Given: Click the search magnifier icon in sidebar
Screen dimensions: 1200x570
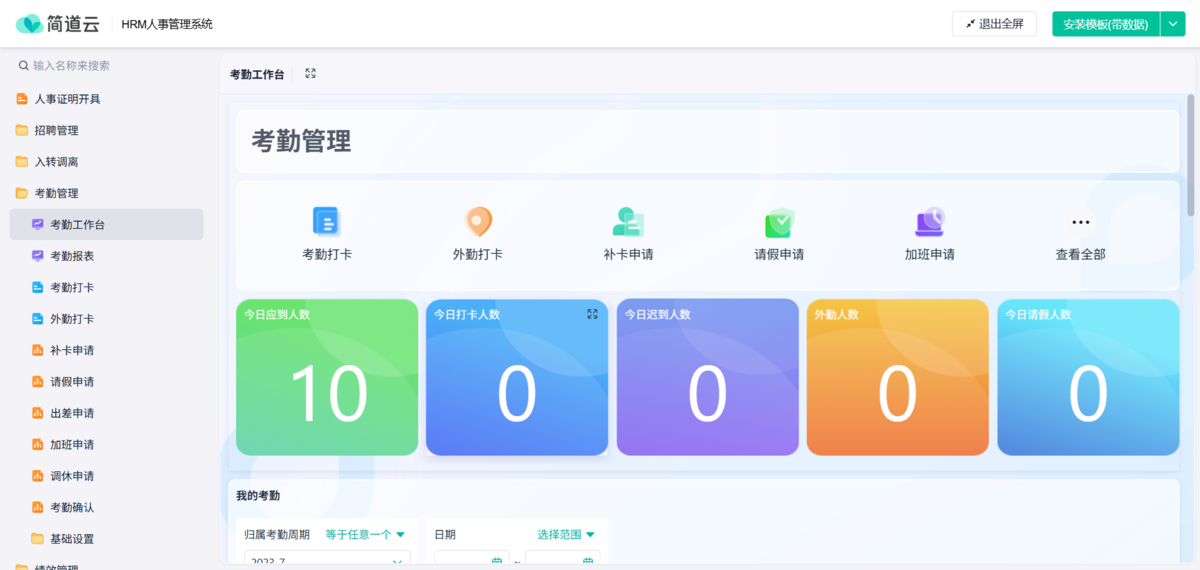Looking at the screenshot, I should (x=24, y=66).
